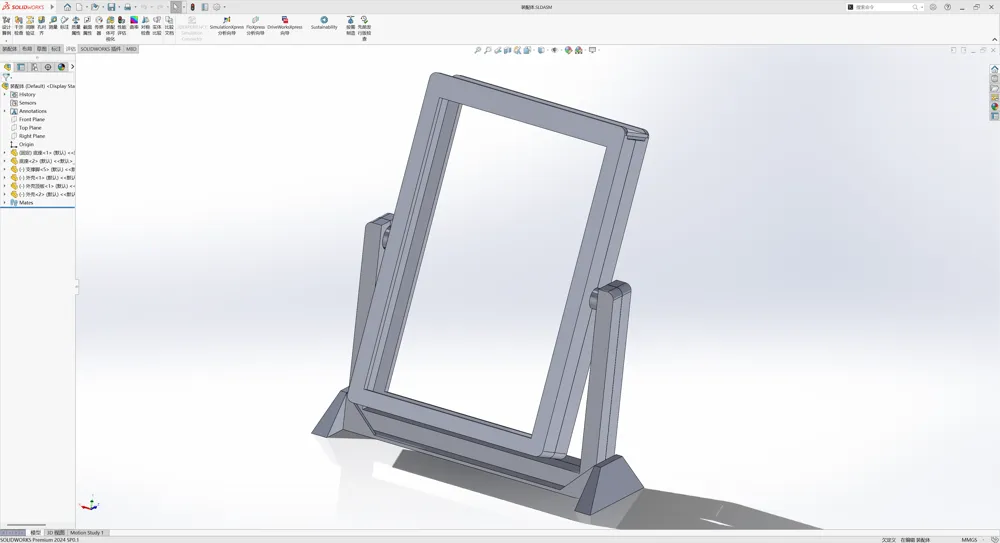Viewport: 1000px width, 543px height.
Task: Expand the SOLIDWORKS logo menu arrow
Action: 52,7
